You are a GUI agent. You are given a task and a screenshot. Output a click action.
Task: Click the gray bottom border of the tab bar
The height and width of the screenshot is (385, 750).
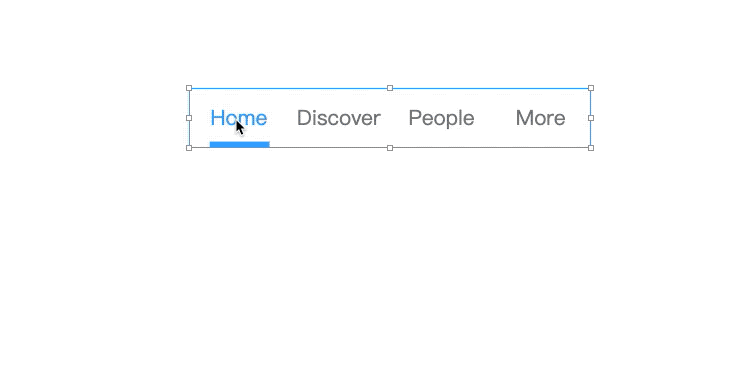[330, 147]
